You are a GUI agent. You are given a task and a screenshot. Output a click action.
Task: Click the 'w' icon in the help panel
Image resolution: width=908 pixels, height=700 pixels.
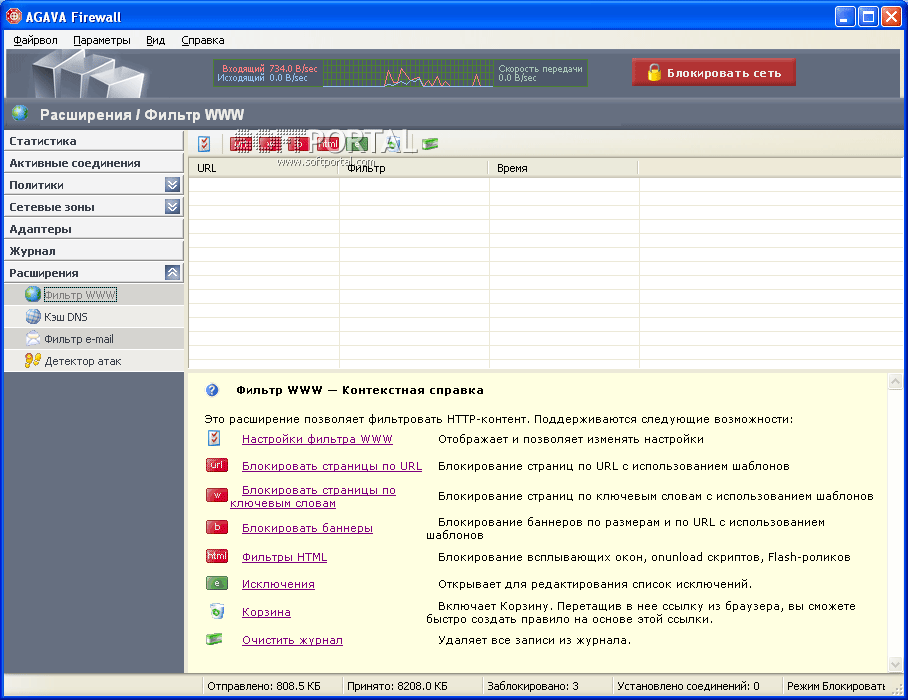(x=217, y=495)
